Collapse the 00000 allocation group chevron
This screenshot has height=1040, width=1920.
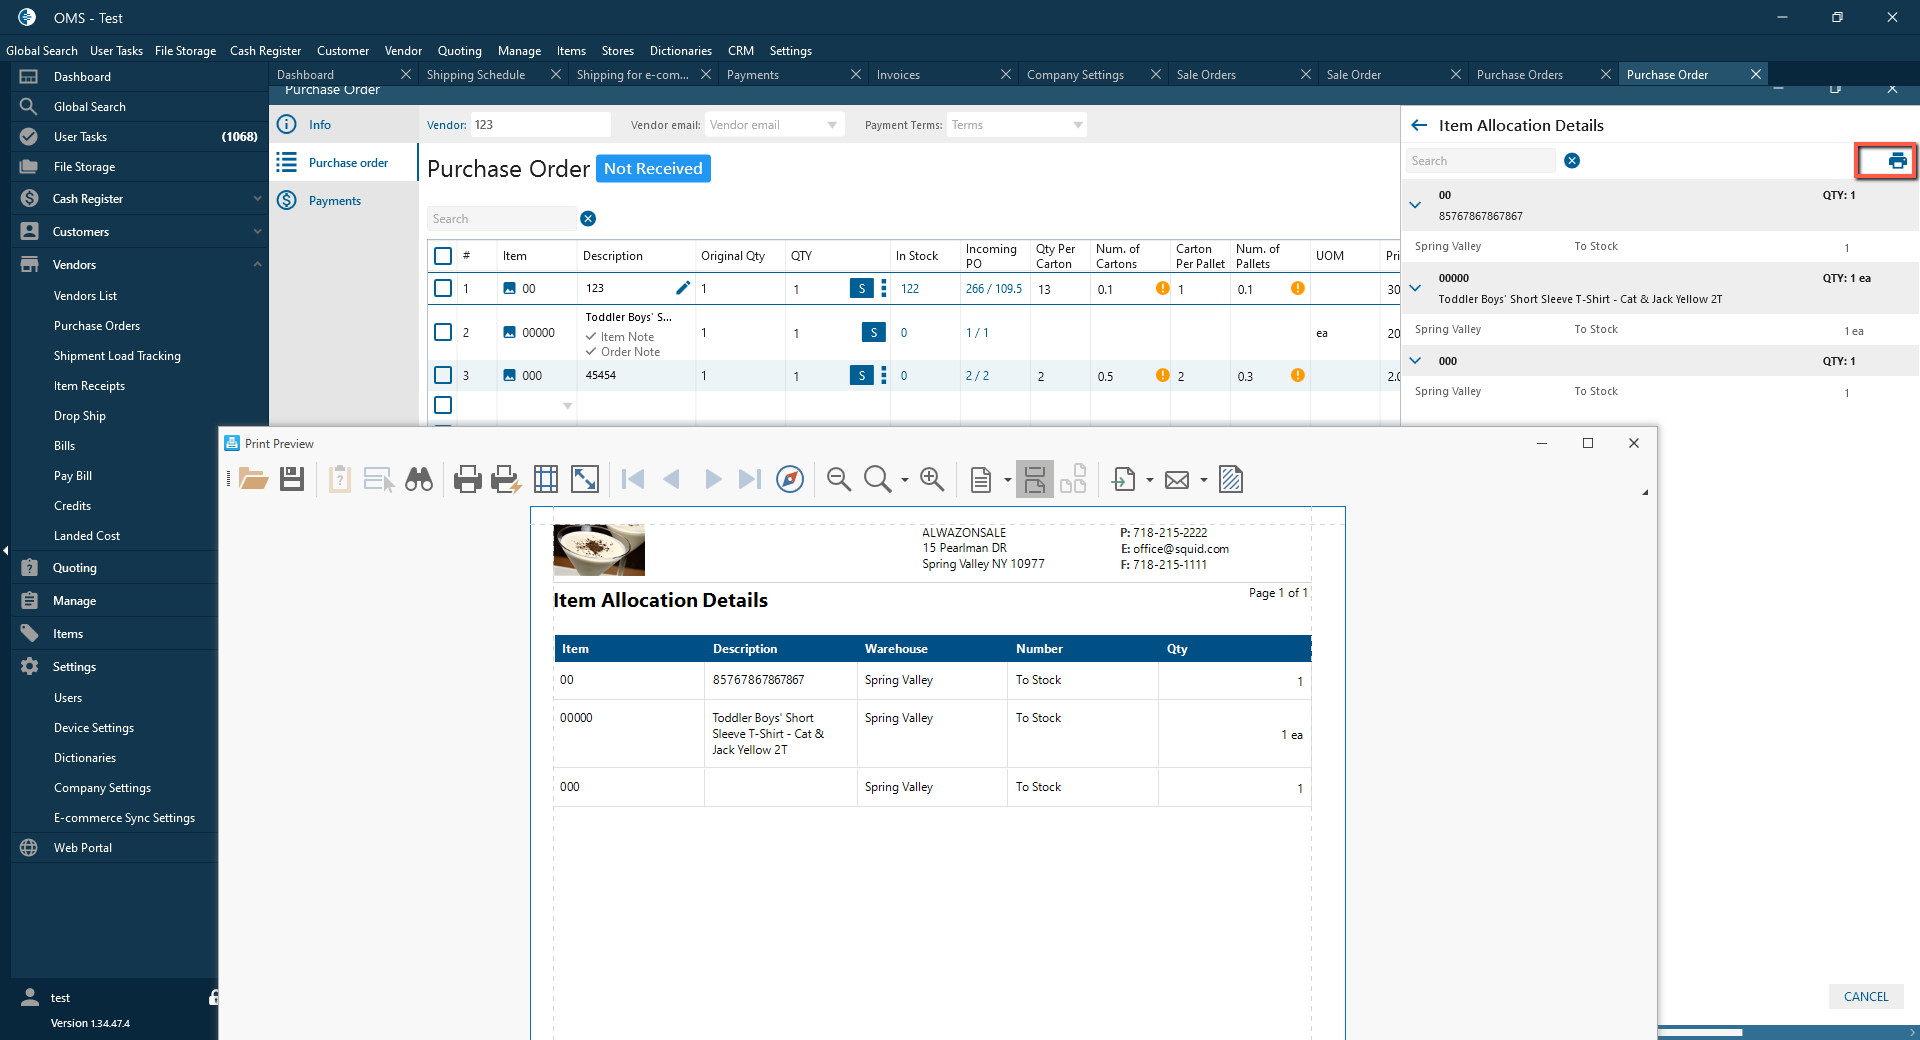[1415, 288]
